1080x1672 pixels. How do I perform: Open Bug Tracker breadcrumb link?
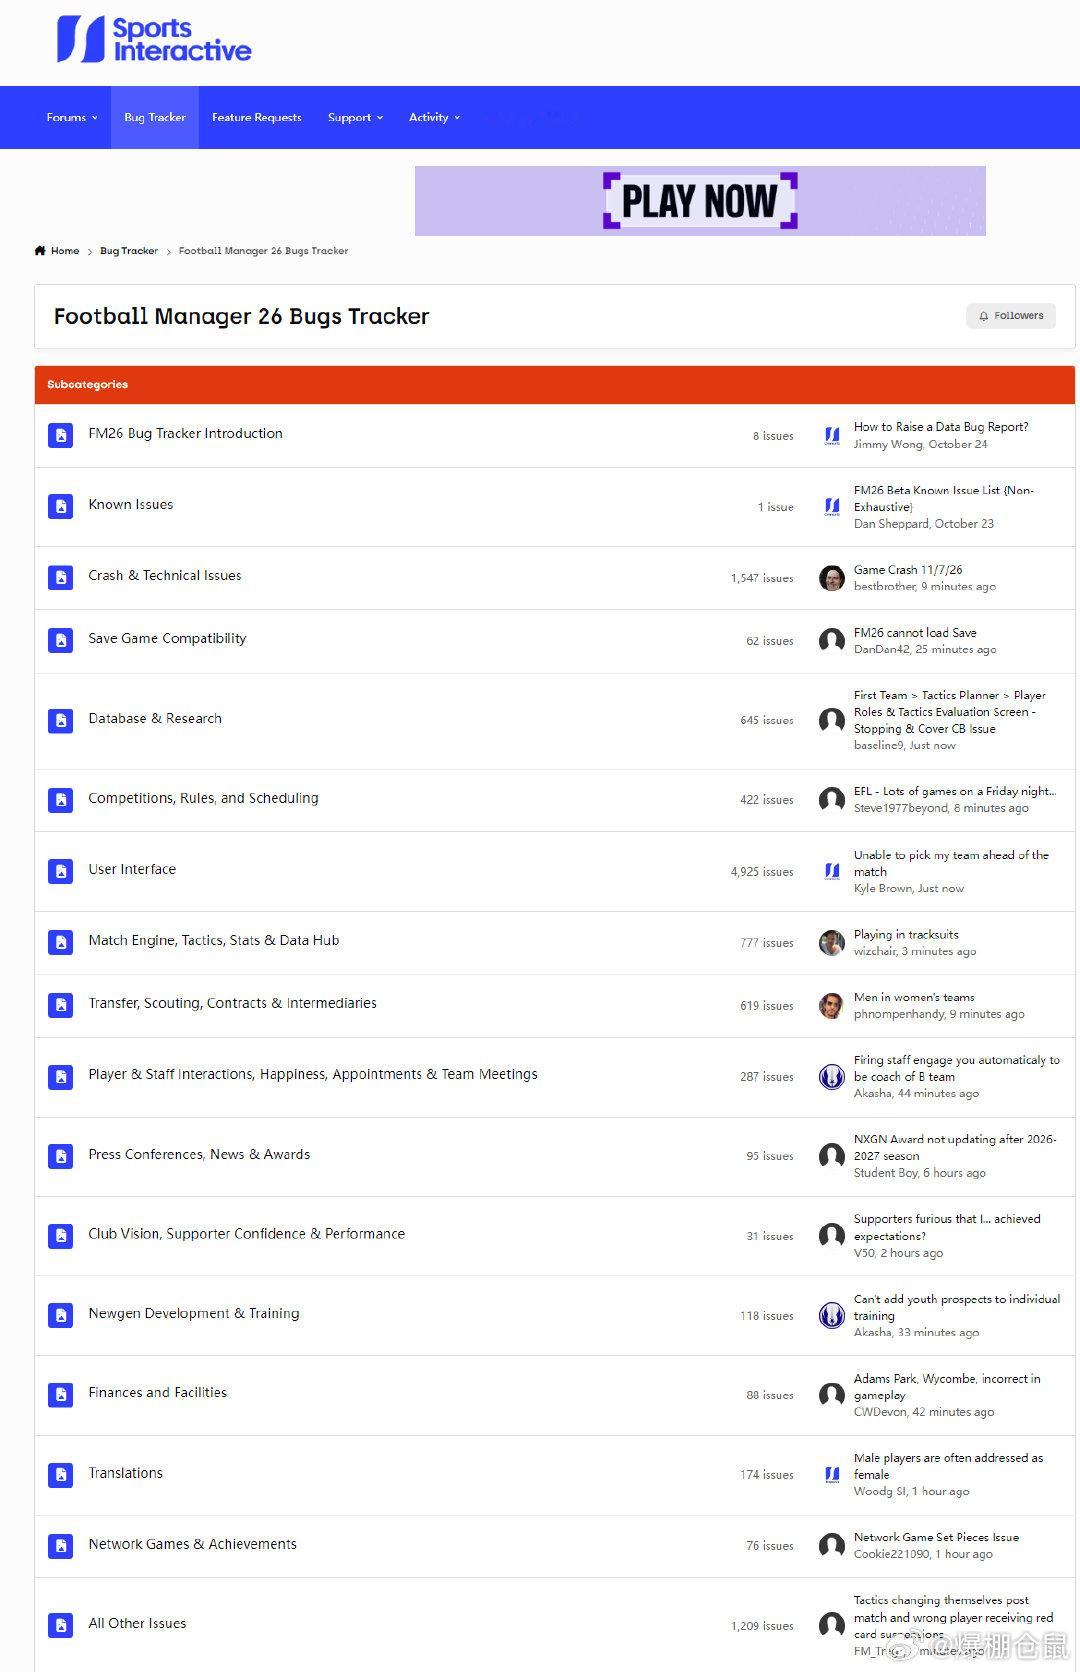[129, 251]
